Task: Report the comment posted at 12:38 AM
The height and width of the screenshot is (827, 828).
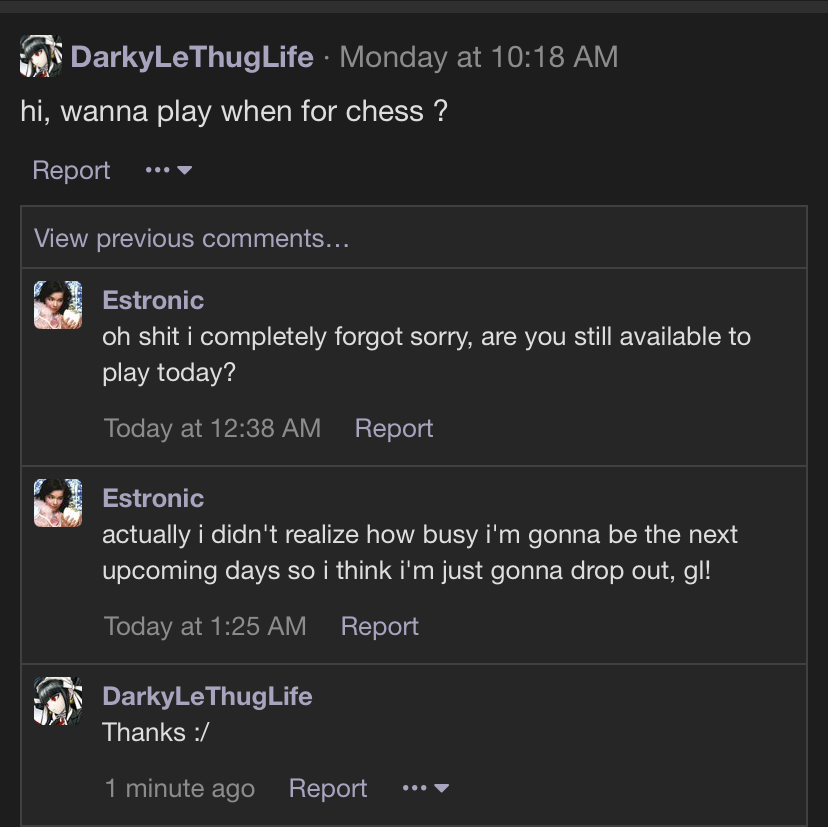Action: coord(394,428)
